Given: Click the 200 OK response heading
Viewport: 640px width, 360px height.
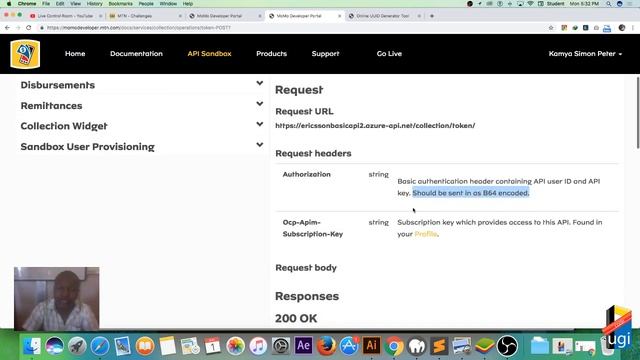Looking at the screenshot, I should (296, 318).
